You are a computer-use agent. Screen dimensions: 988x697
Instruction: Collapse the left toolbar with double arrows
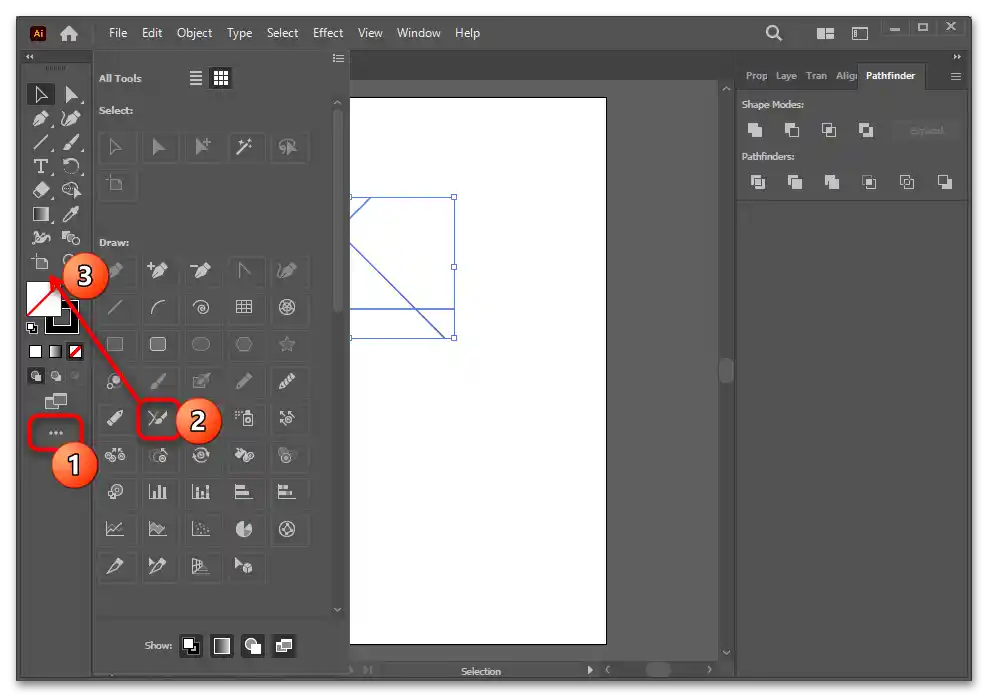pos(30,57)
